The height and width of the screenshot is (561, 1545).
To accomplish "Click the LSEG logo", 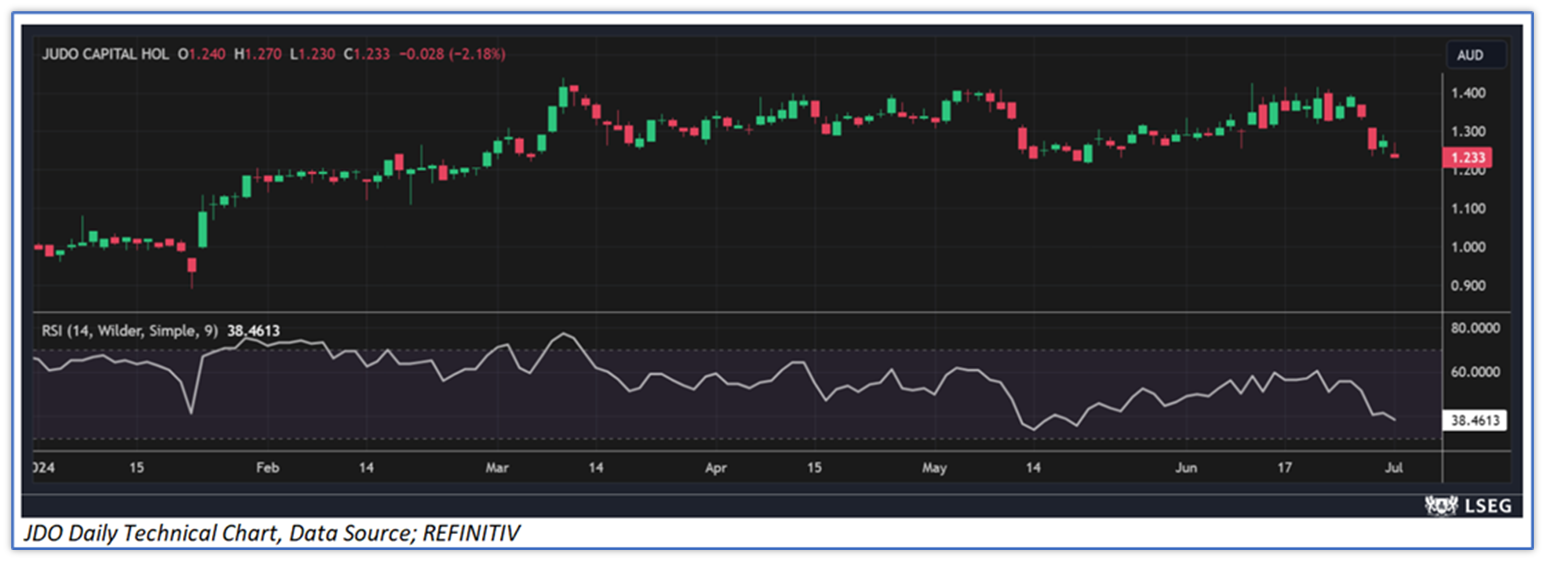I will pyautogui.click(x=1467, y=506).
